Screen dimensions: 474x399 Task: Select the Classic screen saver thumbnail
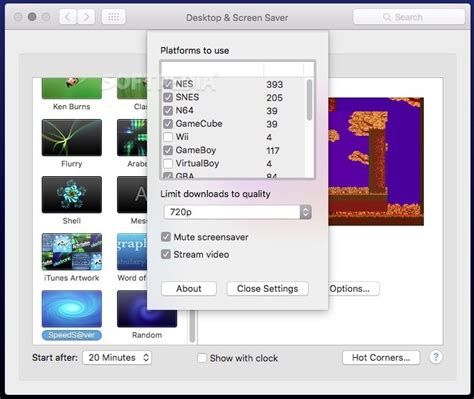point(132,88)
